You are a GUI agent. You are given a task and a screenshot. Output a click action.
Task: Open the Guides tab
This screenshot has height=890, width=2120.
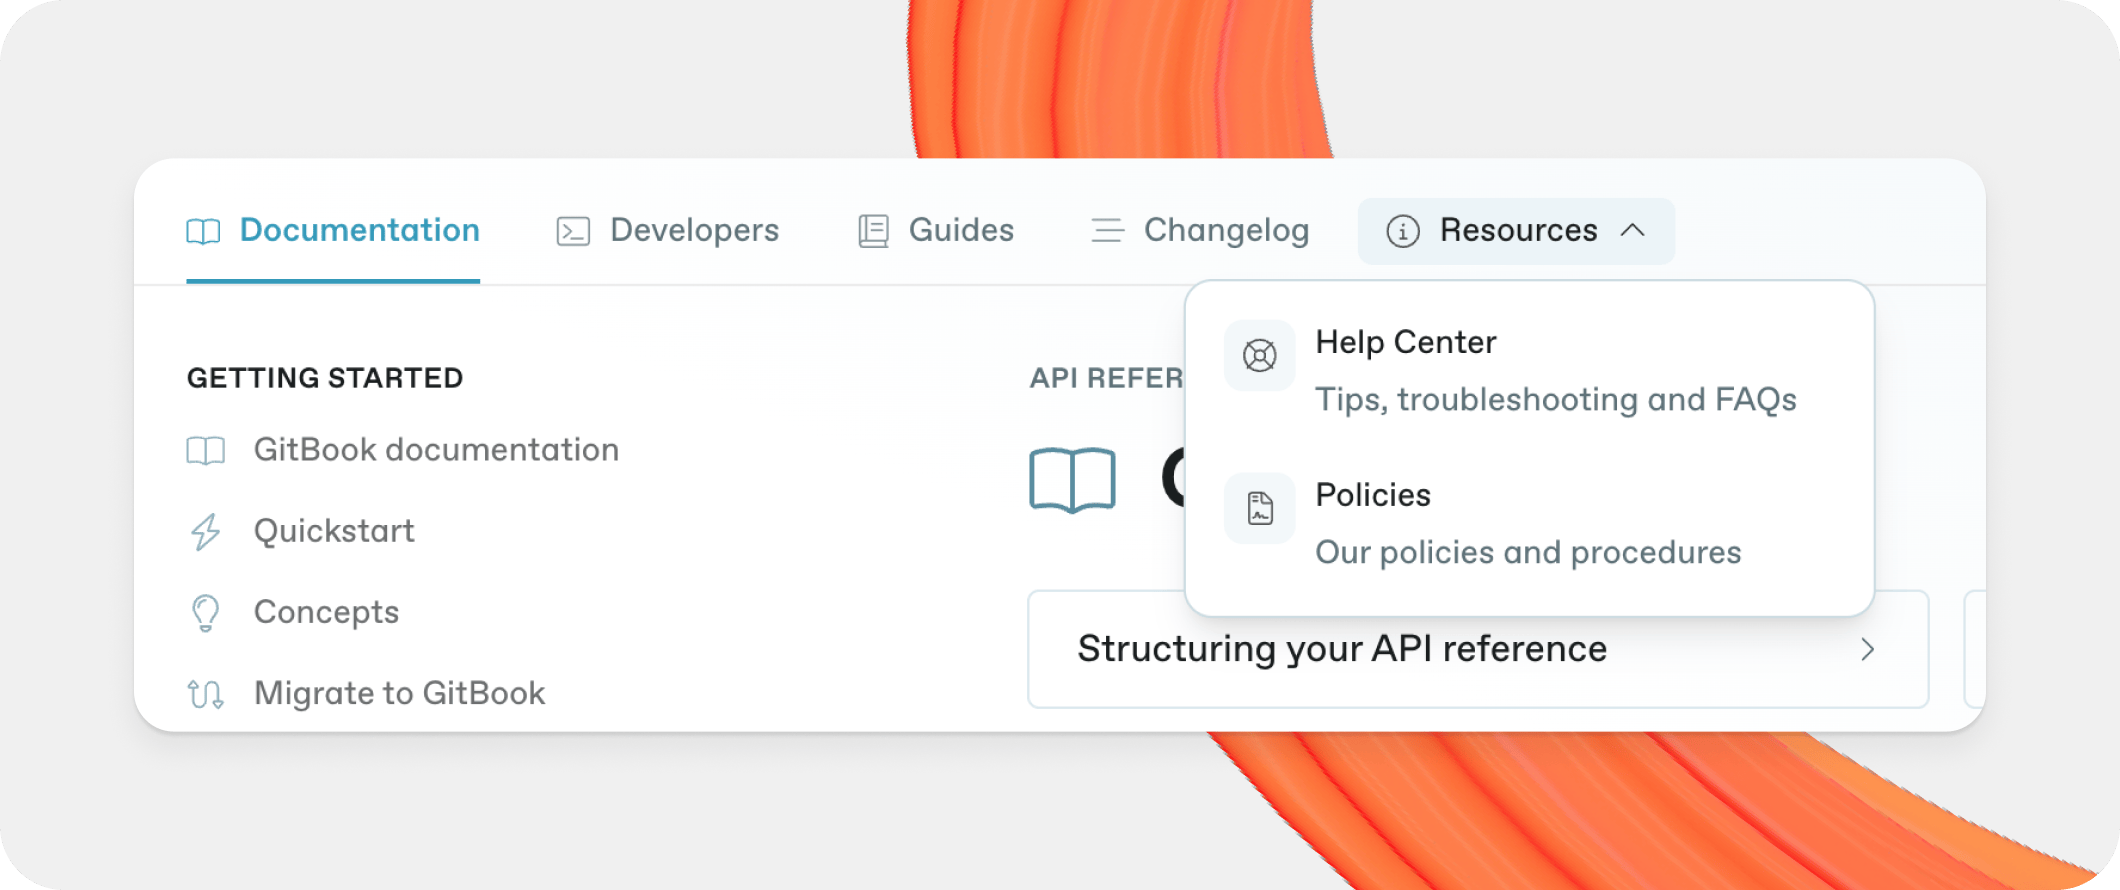coord(960,231)
